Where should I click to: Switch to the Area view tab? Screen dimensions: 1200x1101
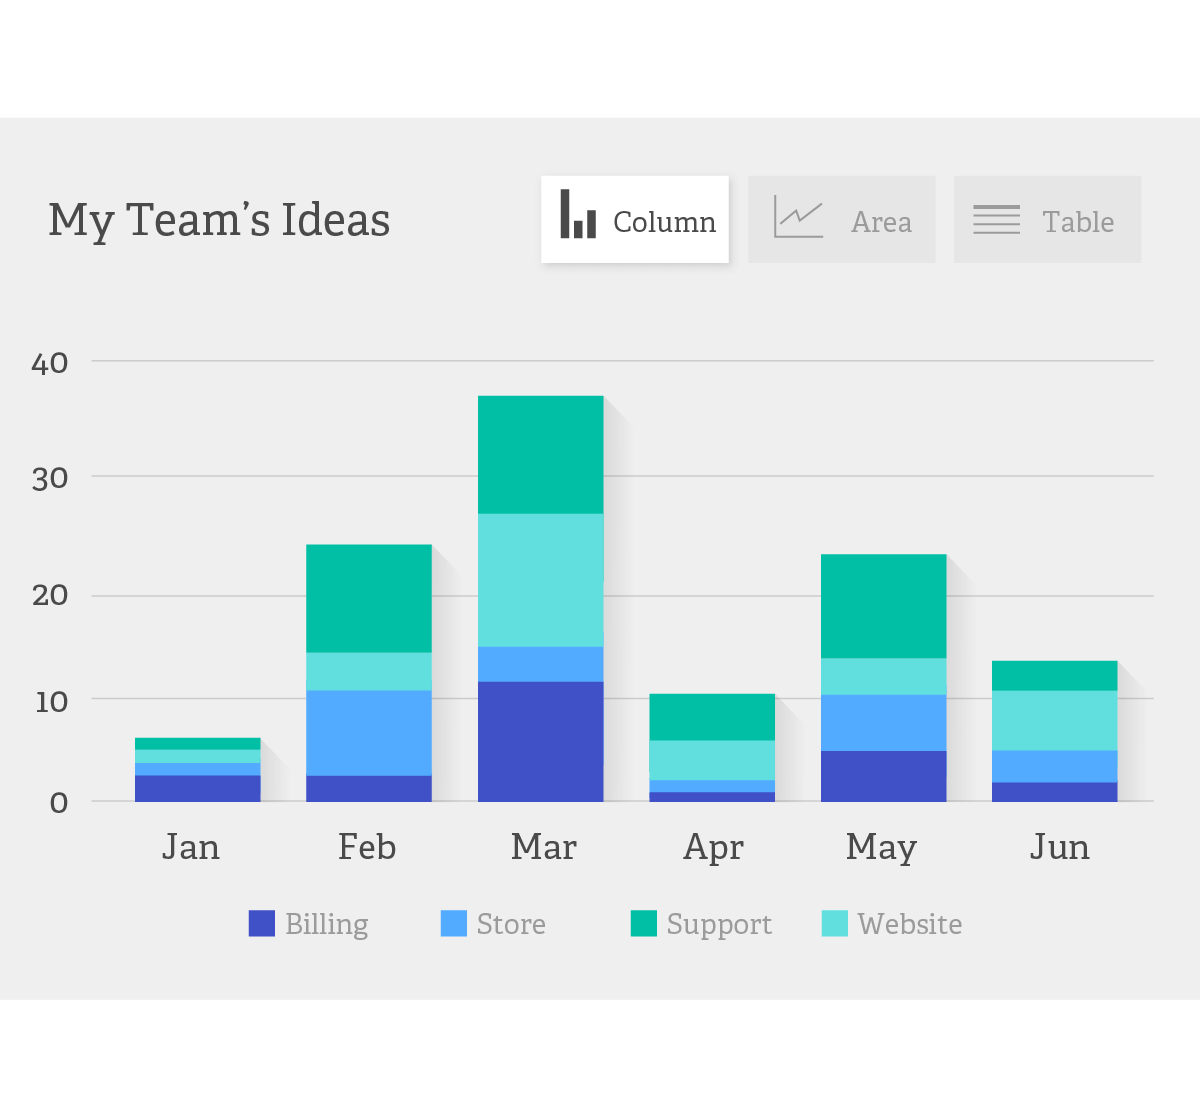tap(842, 220)
